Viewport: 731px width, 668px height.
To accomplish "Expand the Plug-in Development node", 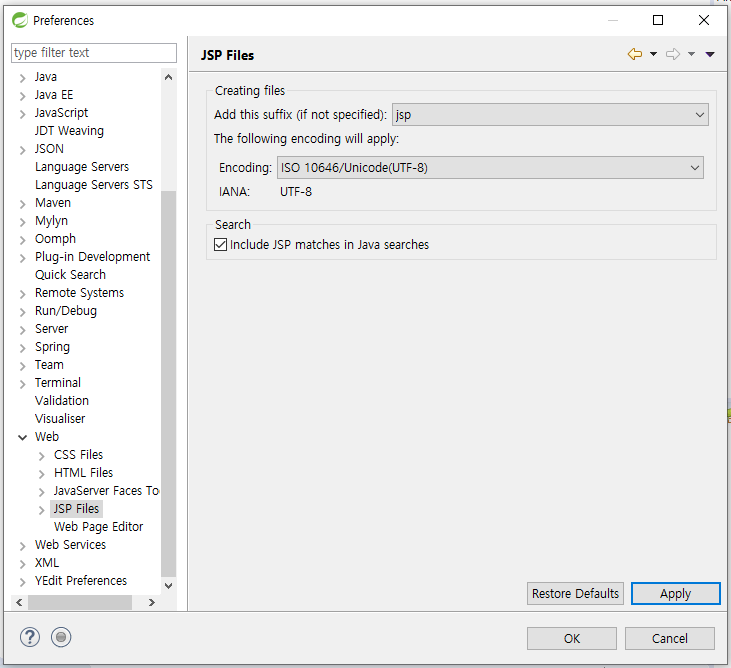I will tap(22, 258).
